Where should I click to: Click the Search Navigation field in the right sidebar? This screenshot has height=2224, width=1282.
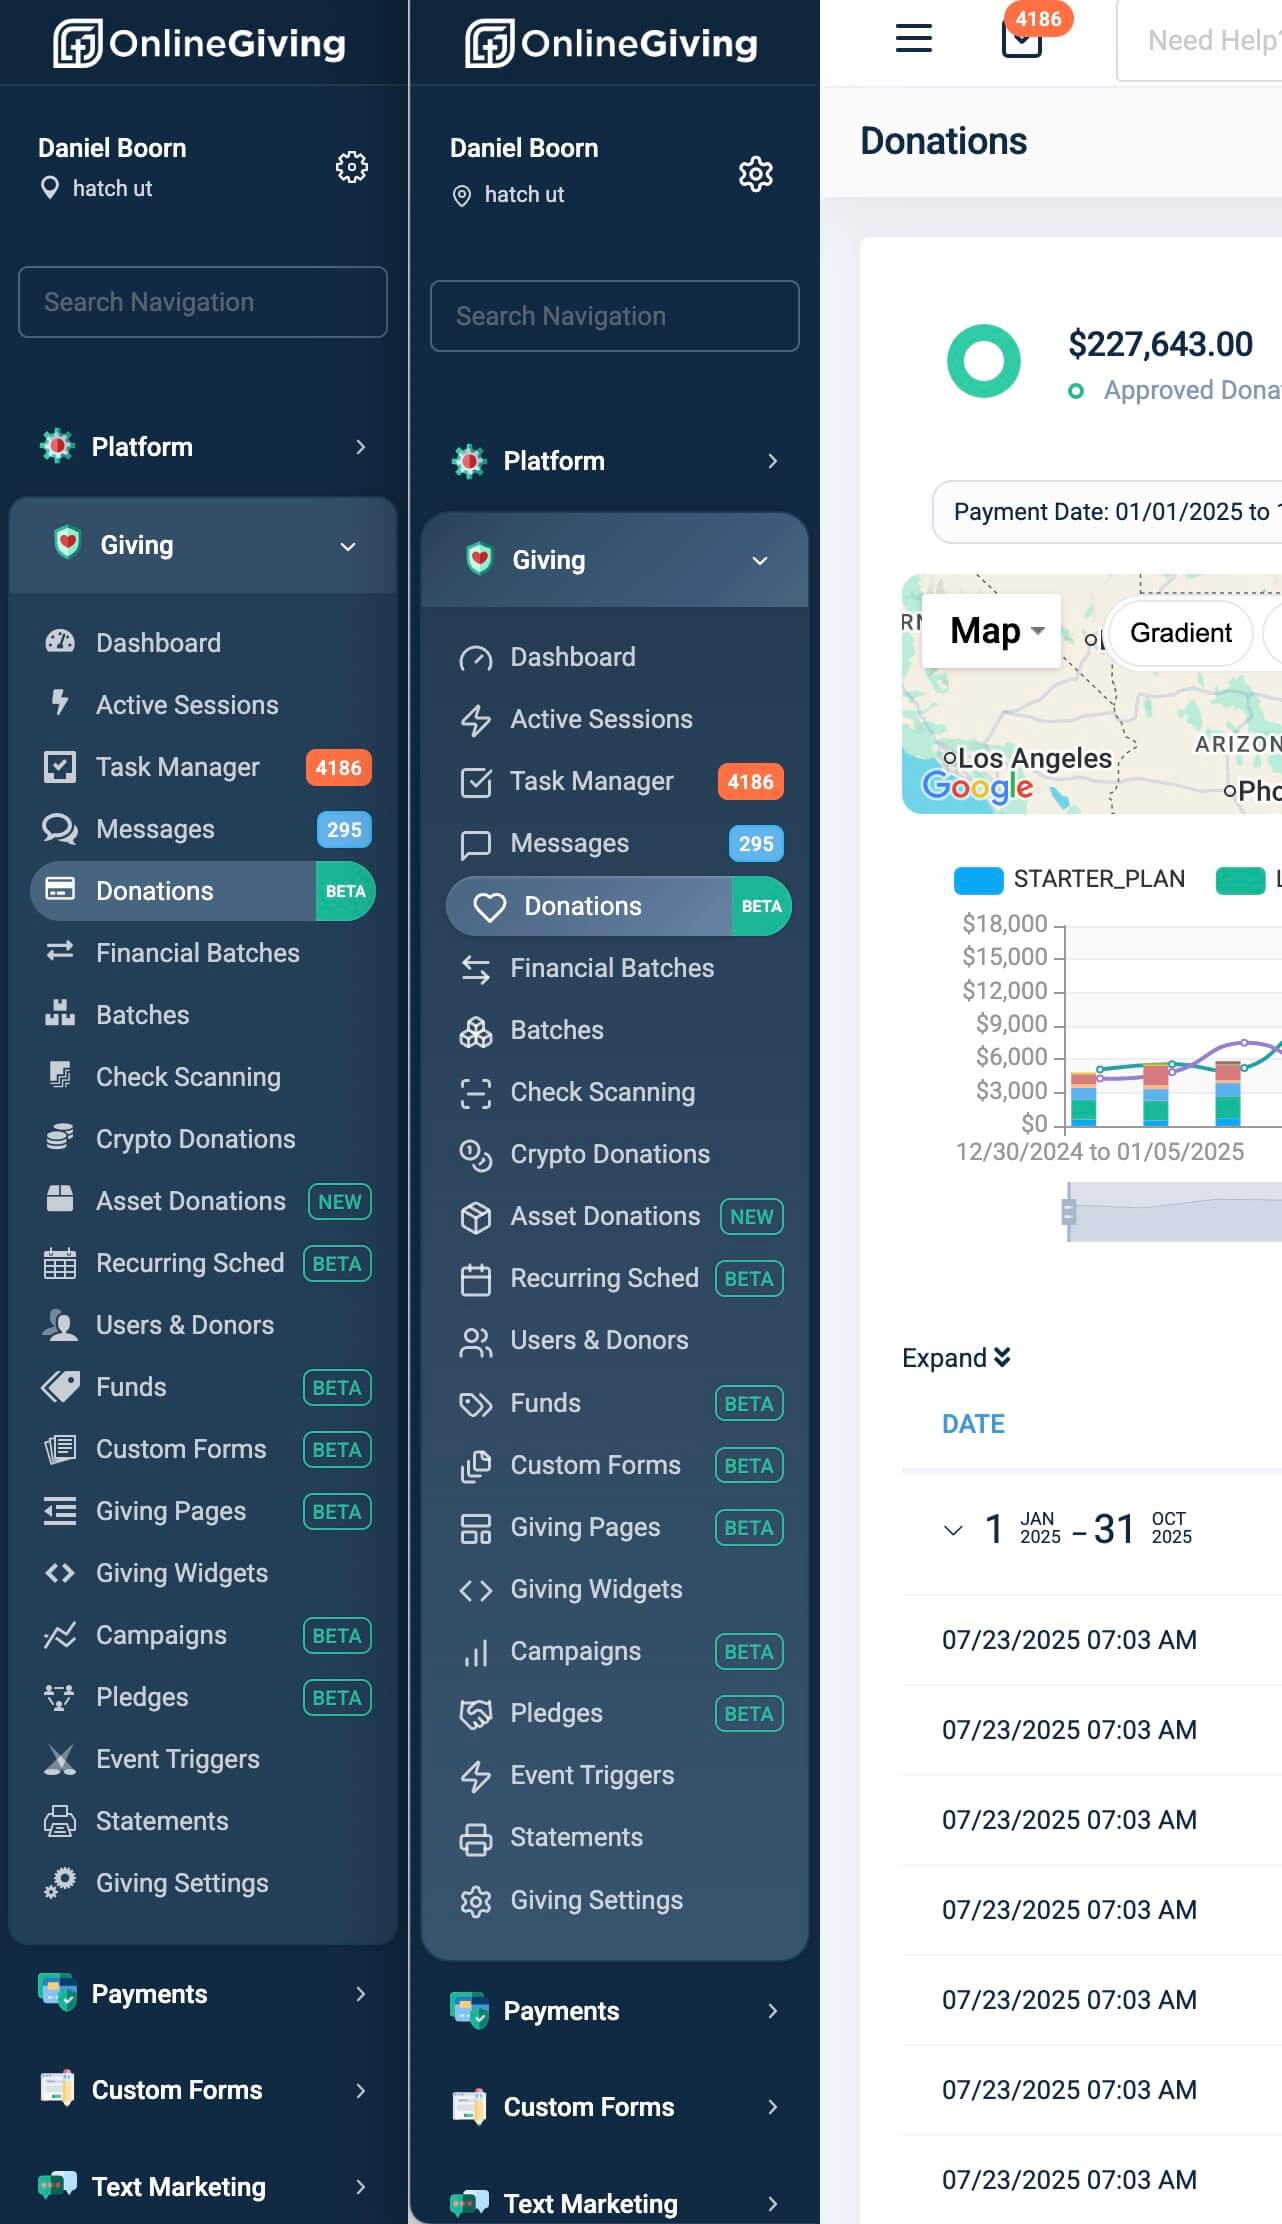click(x=615, y=316)
